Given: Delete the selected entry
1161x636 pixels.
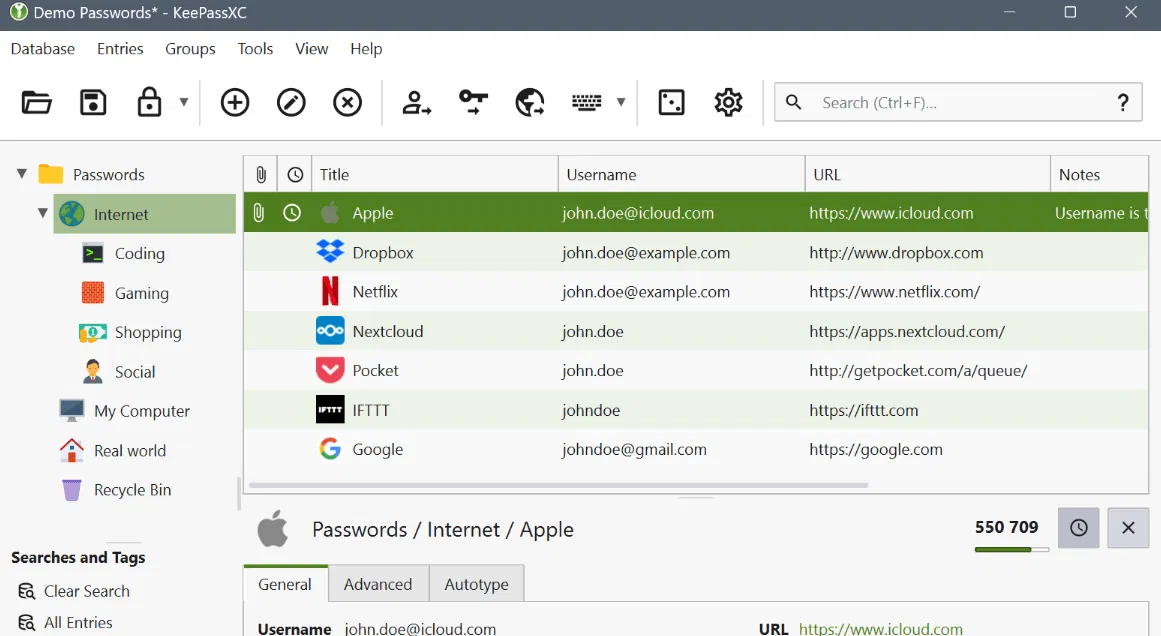Looking at the screenshot, I should pos(347,102).
